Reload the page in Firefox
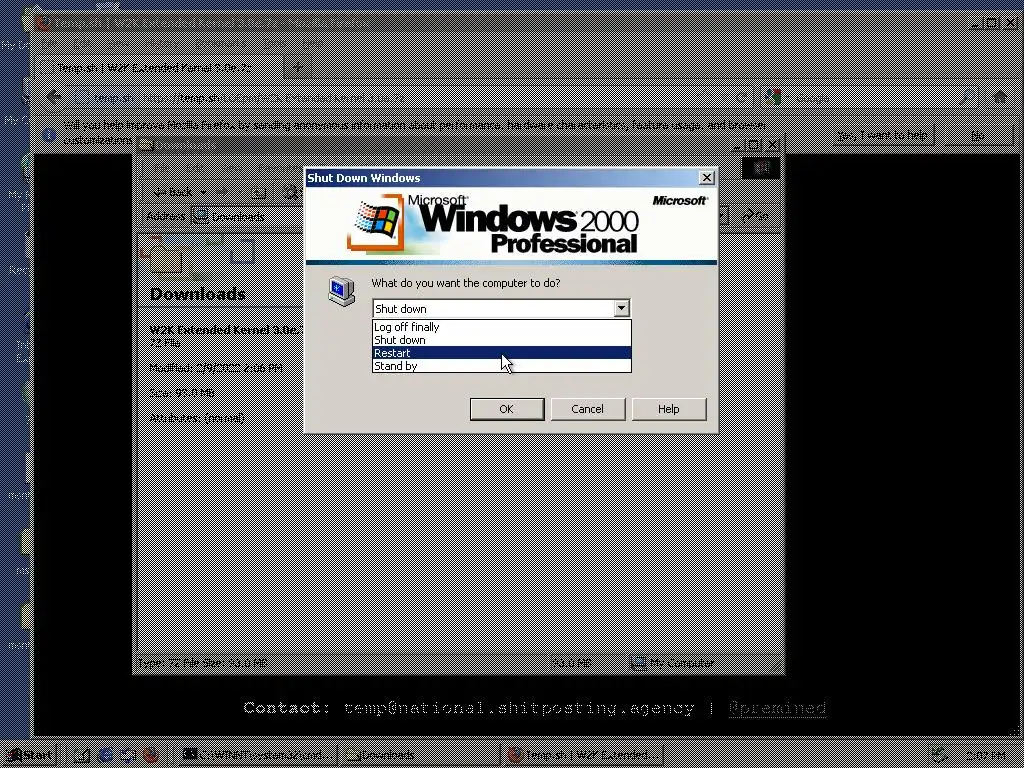The height and width of the screenshot is (768, 1024). [741, 98]
